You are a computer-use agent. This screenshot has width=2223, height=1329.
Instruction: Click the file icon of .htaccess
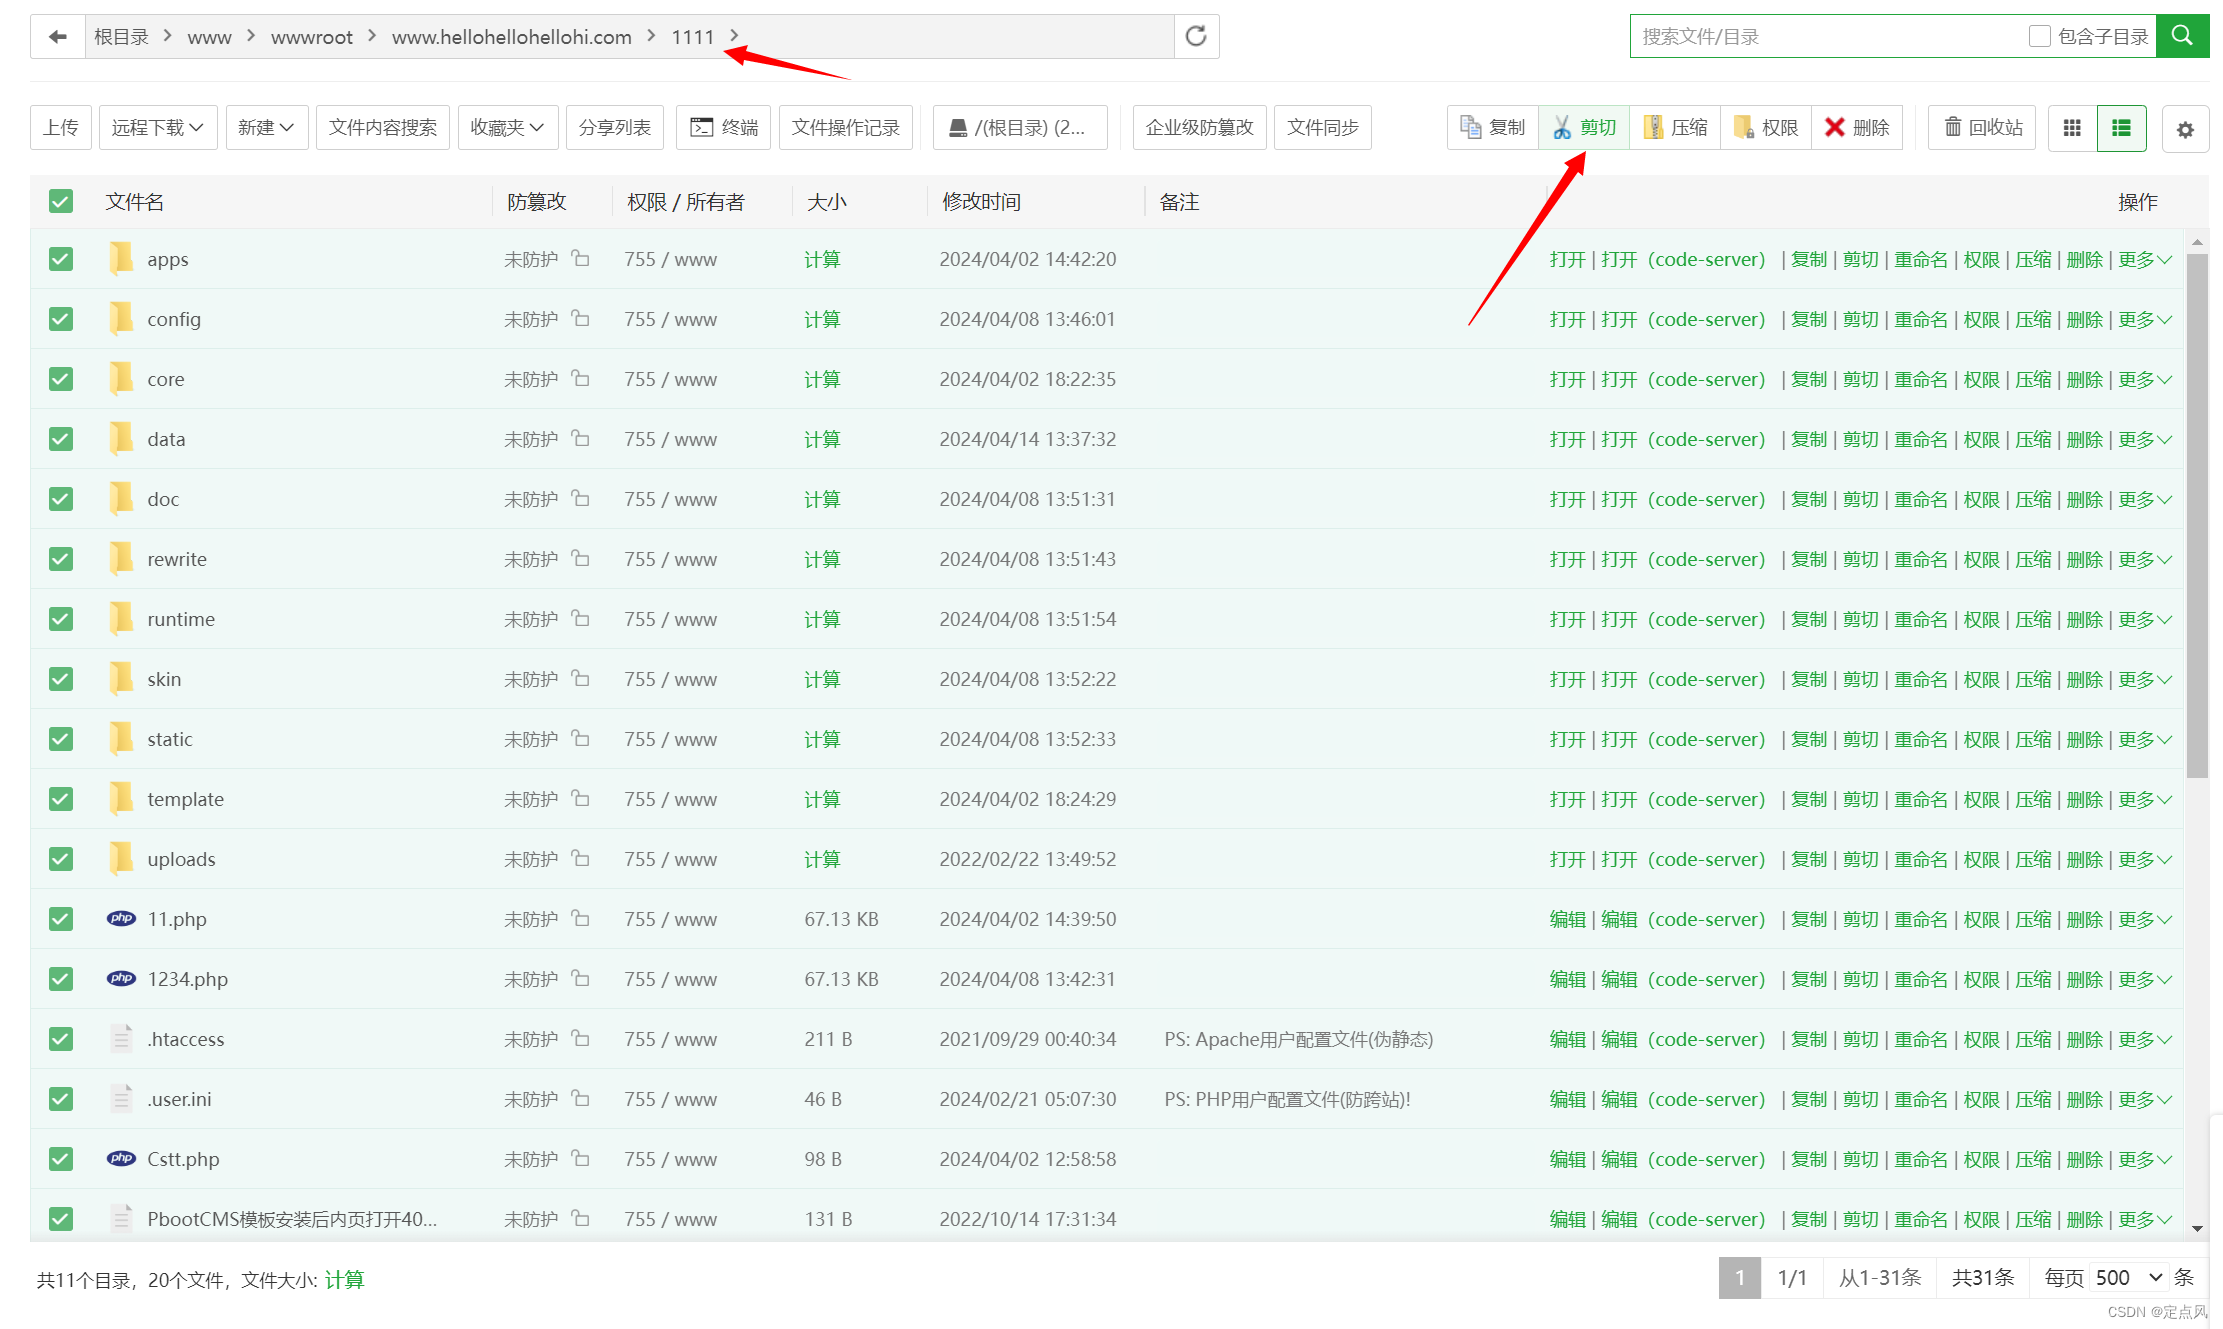(x=121, y=1039)
